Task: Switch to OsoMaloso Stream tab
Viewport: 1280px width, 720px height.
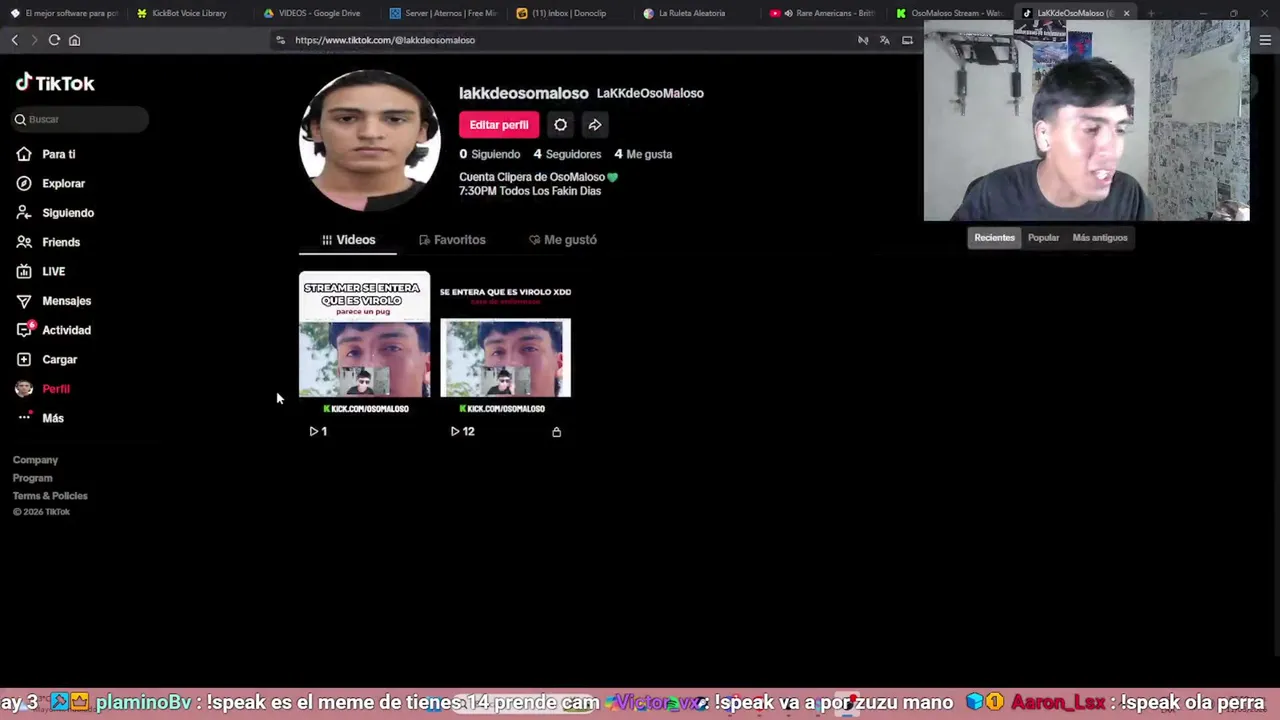Action: click(x=952, y=13)
